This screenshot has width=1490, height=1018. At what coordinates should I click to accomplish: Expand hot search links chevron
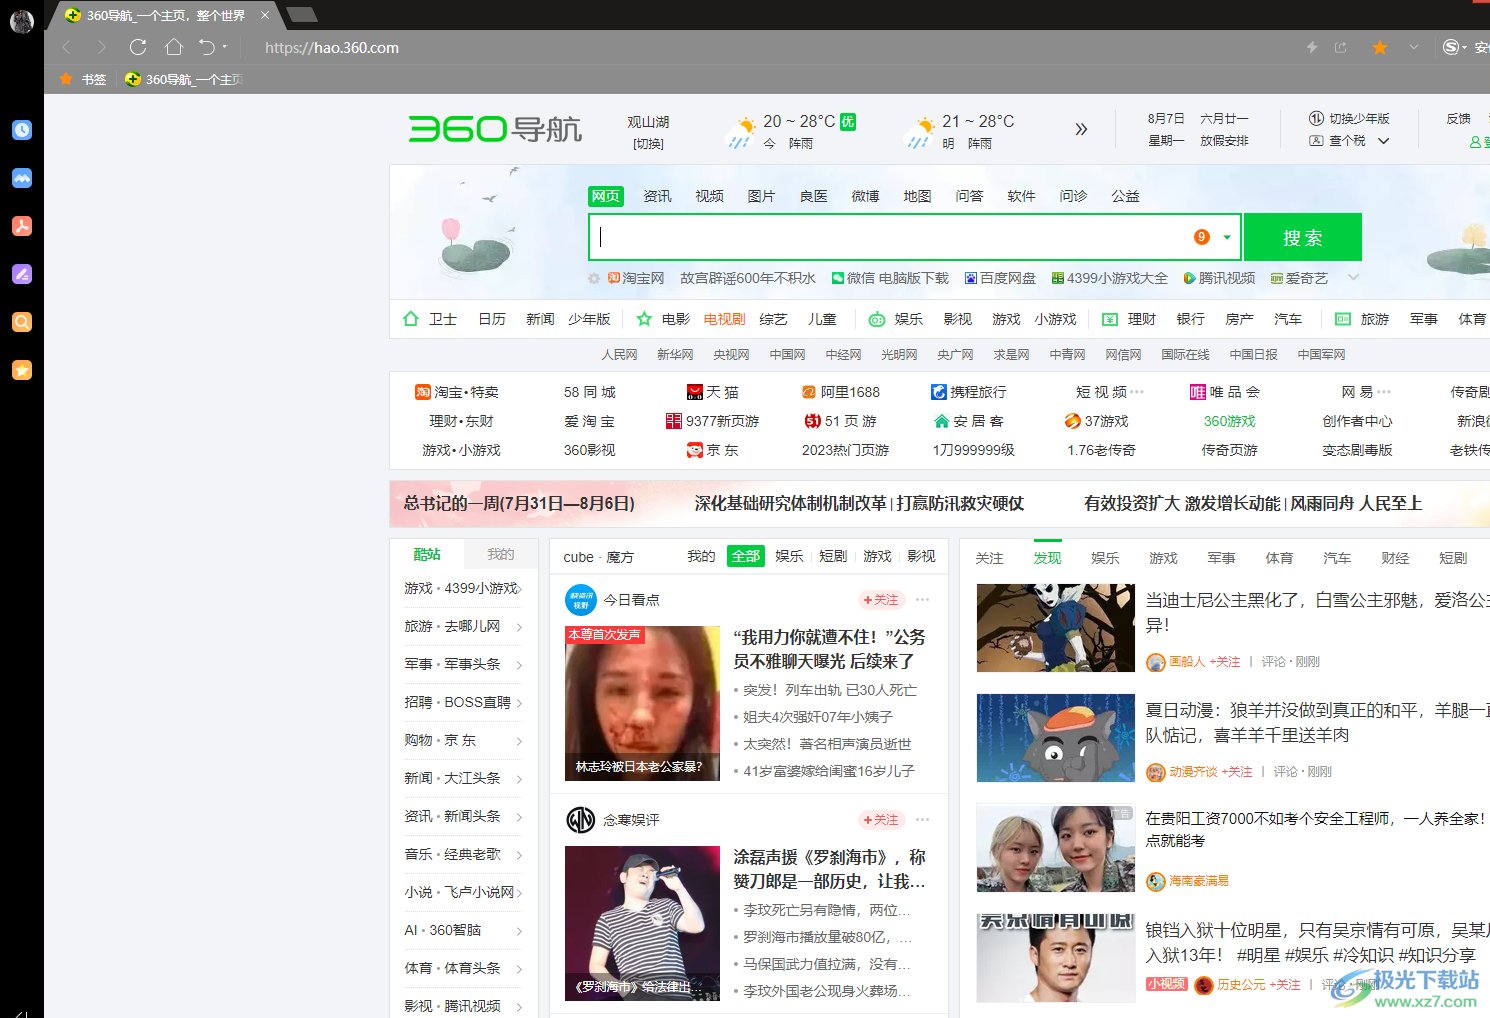[x=1353, y=278]
